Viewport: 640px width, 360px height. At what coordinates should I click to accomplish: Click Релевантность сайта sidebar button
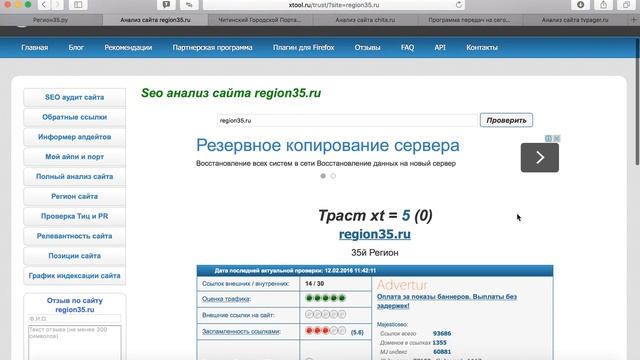[75, 236]
